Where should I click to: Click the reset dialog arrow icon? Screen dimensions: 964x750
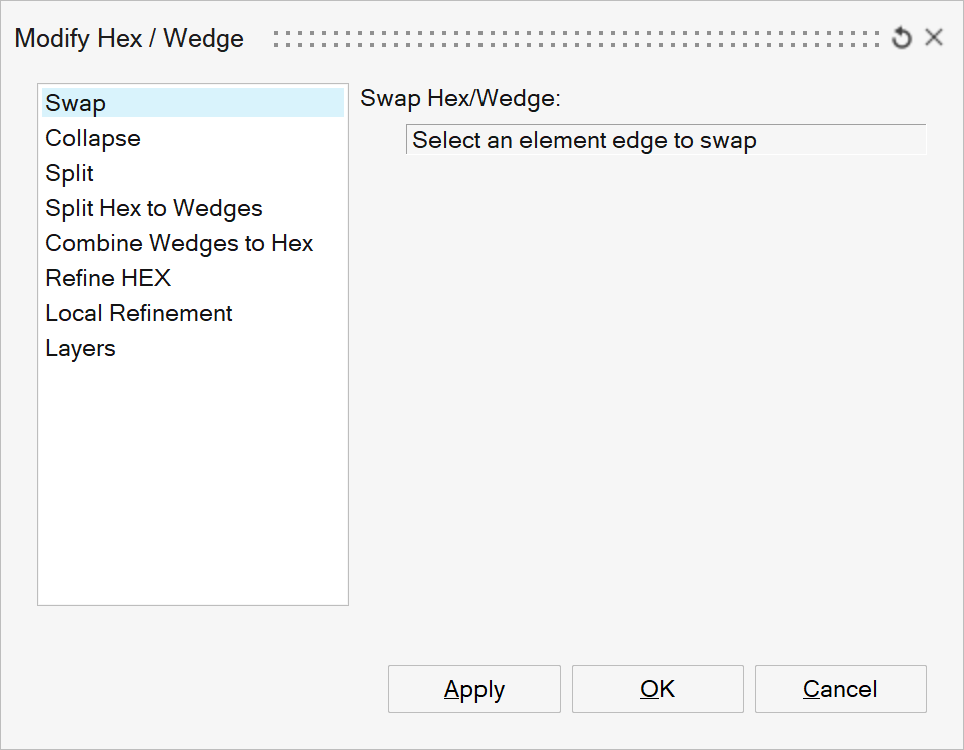(902, 38)
